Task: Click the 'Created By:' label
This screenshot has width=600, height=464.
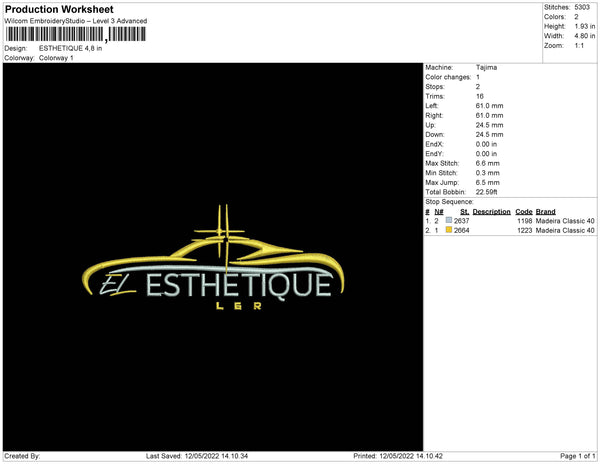Action: (x=22, y=456)
